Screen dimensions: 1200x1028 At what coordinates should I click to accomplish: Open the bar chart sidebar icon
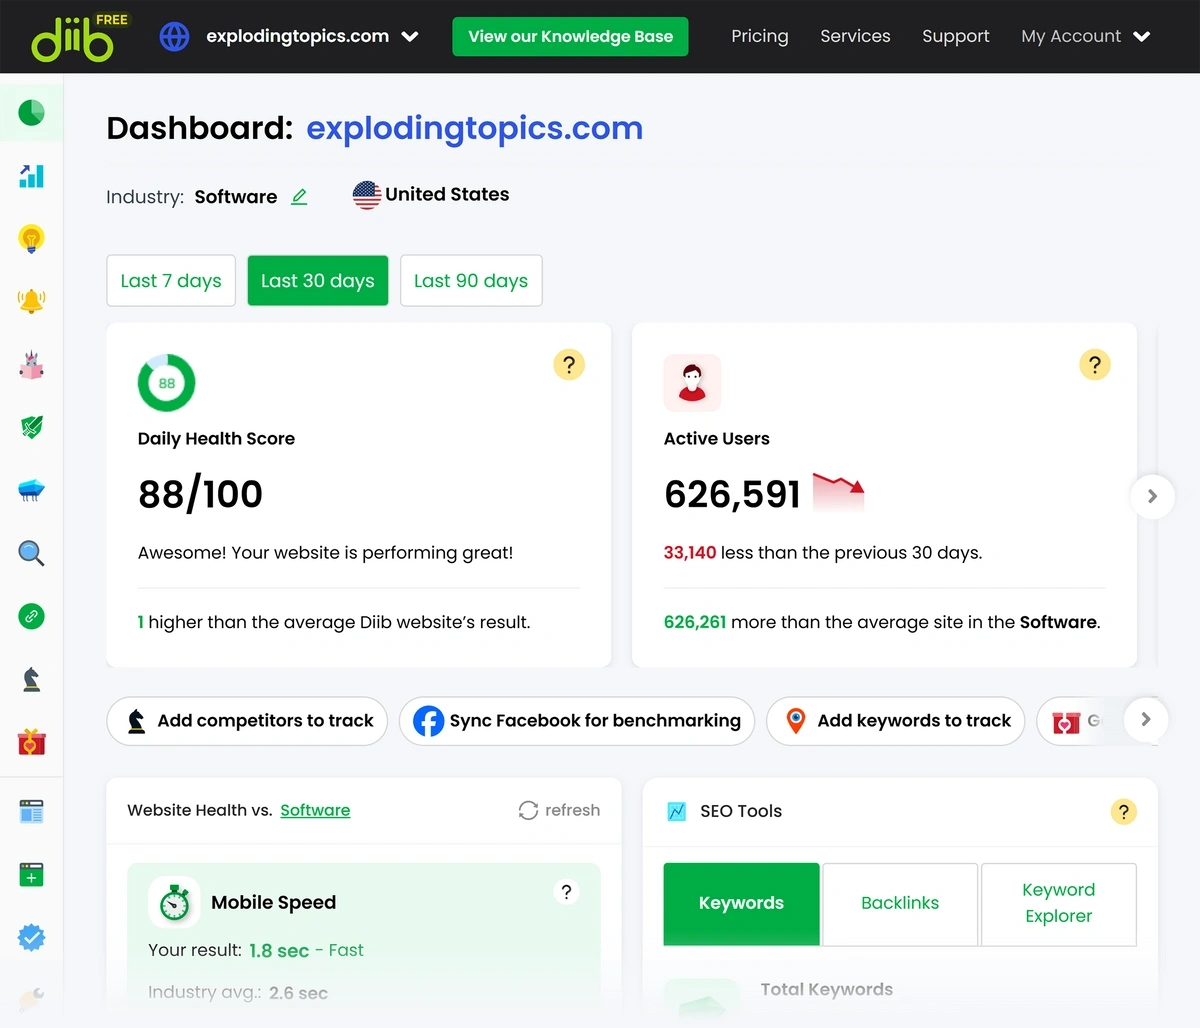31,176
